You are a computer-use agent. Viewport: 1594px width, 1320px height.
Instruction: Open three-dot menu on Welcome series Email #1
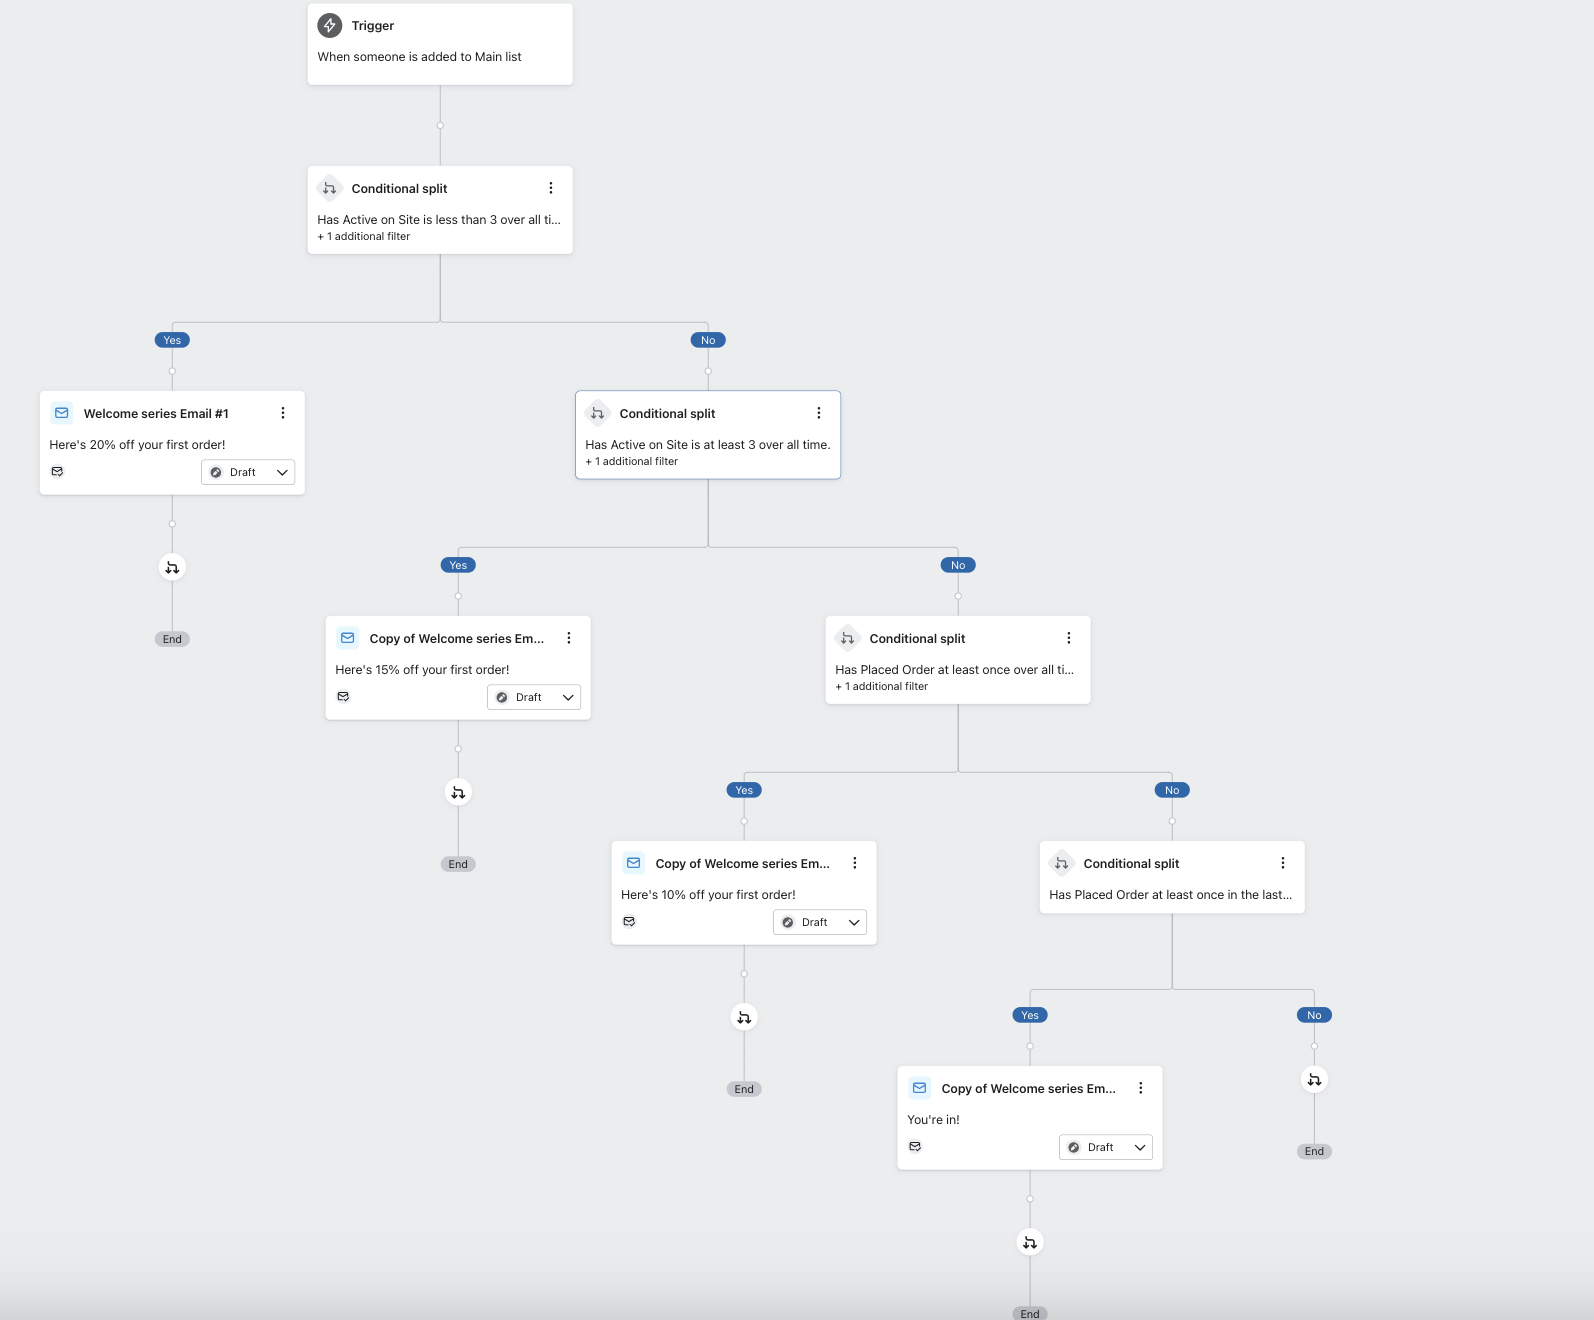(x=283, y=413)
